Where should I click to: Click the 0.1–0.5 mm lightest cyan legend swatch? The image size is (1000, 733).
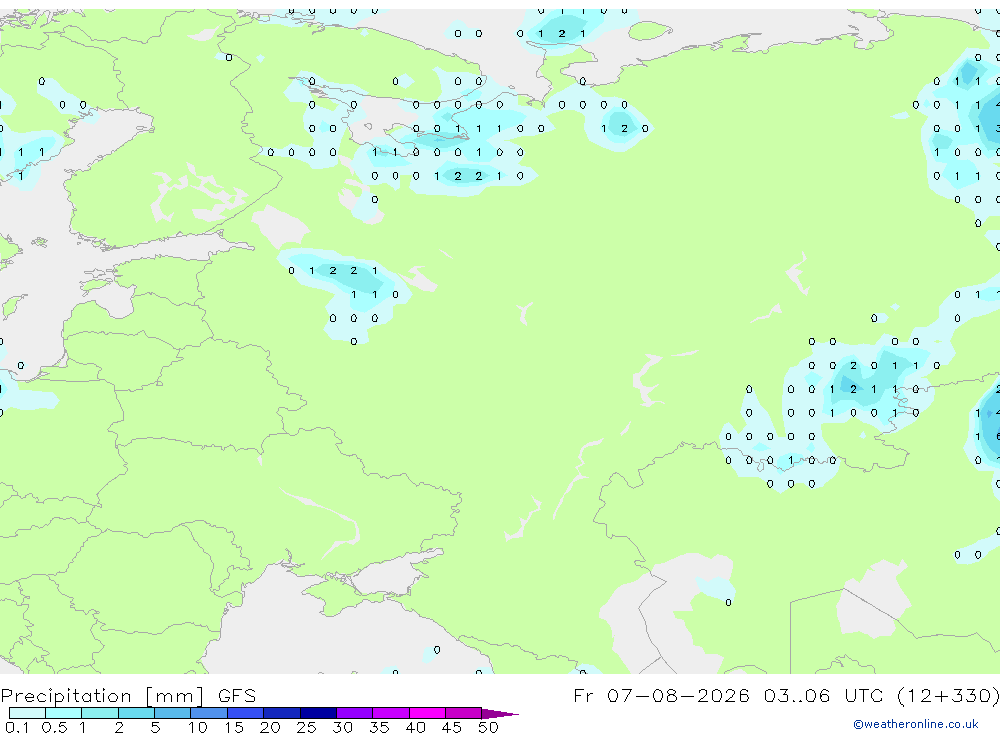pos(27,713)
